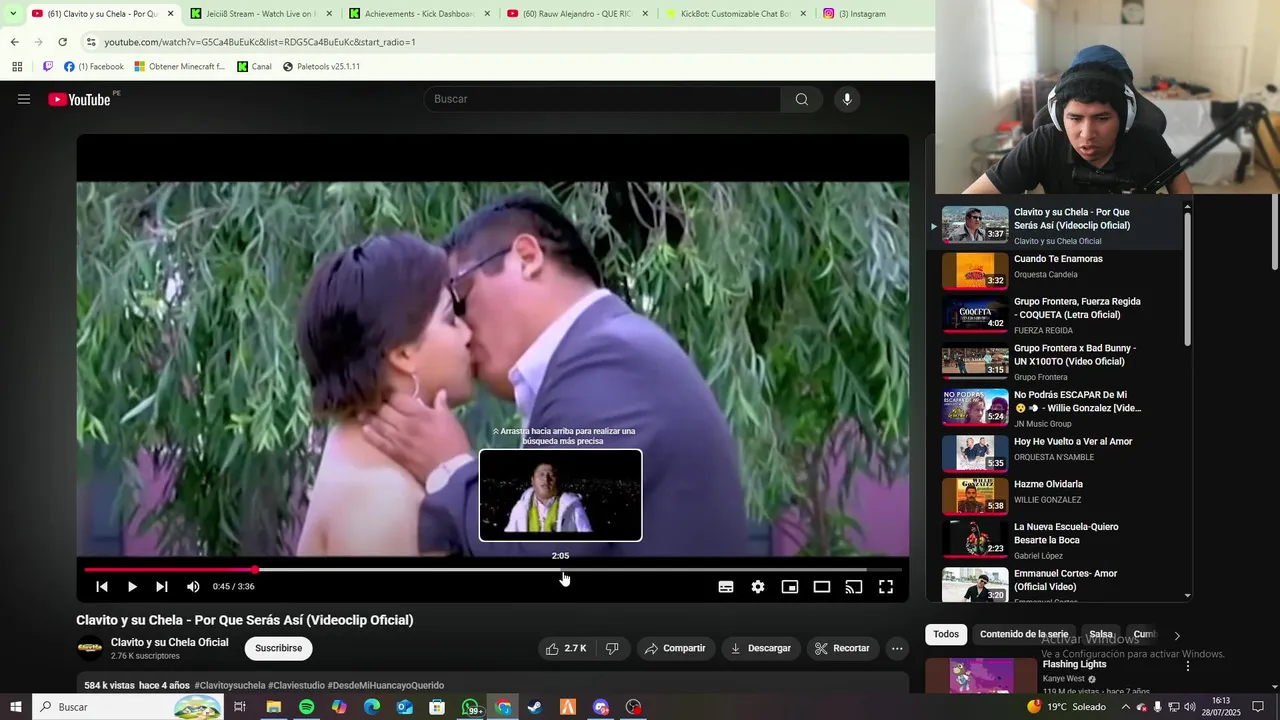Switch to Rauw Alejandro YouTube tab
Viewport: 1280px width, 720px height.
tap(577, 14)
